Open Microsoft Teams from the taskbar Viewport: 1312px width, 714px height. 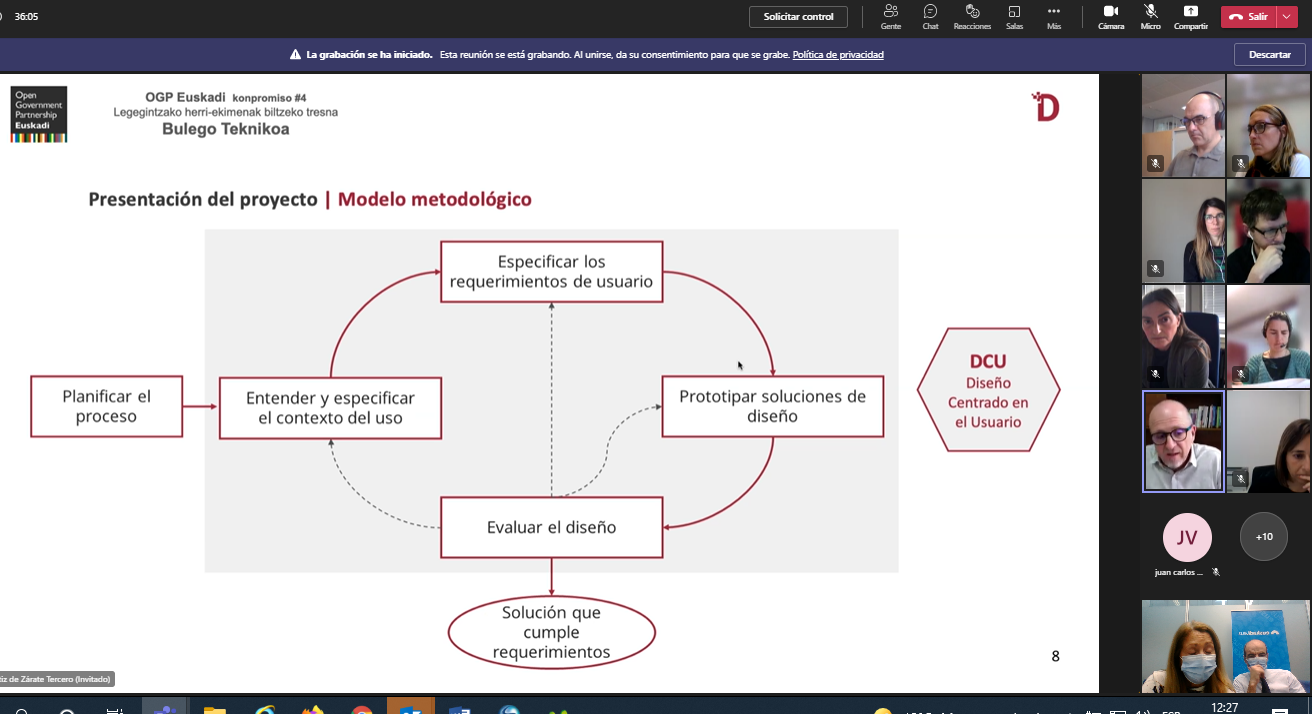(162, 708)
